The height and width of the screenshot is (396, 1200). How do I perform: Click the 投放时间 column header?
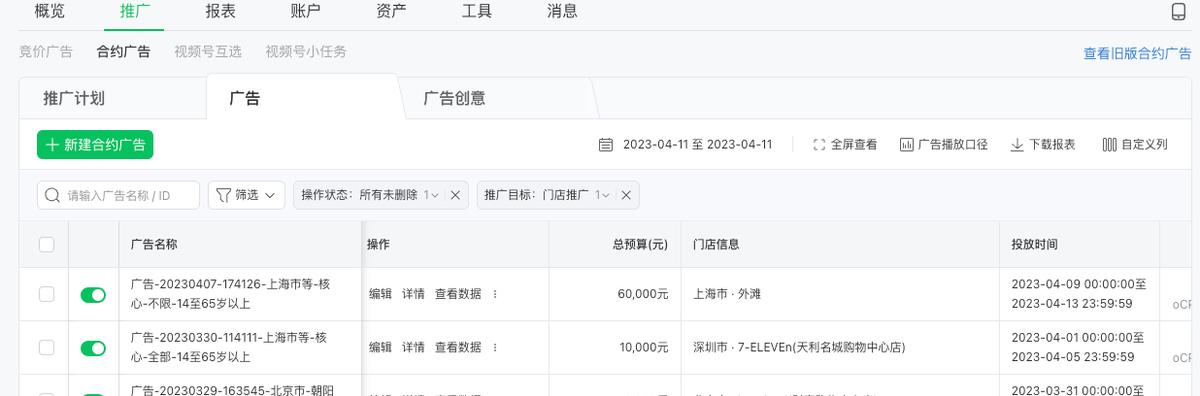click(1035, 244)
